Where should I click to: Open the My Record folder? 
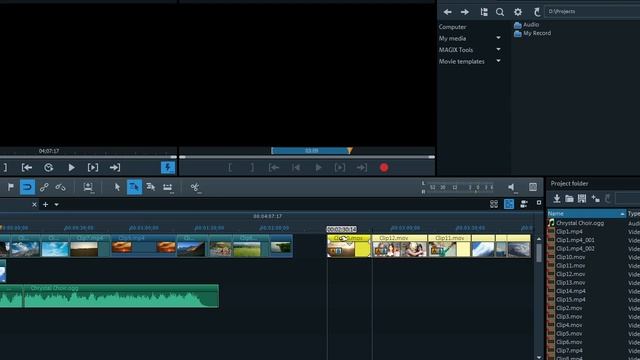click(x=532, y=33)
